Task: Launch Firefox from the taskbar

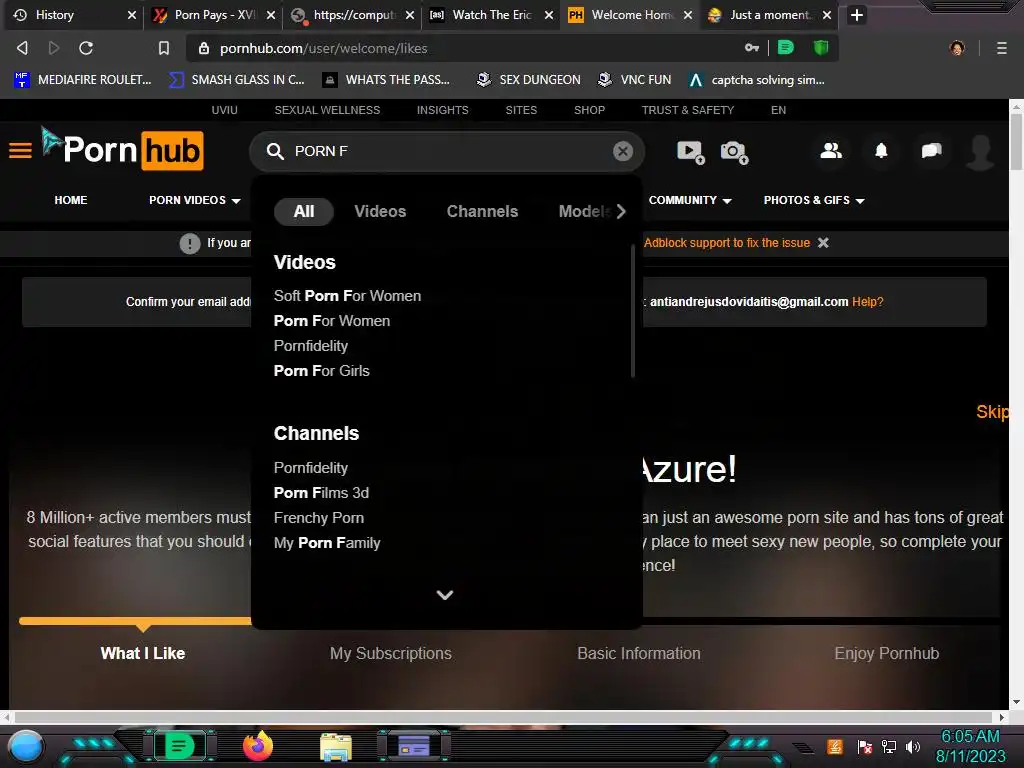Action: click(258, 746)
